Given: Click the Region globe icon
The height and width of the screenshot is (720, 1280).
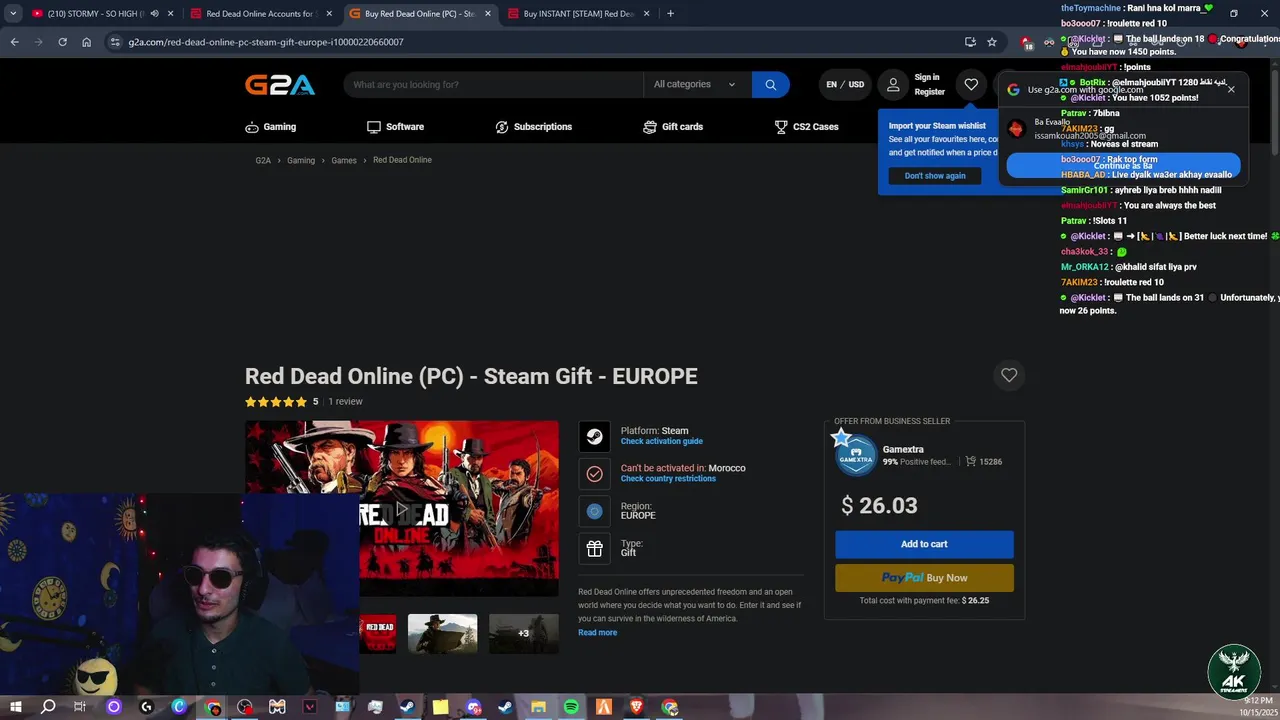Looking at the screenshot, I should coord(594,511).
